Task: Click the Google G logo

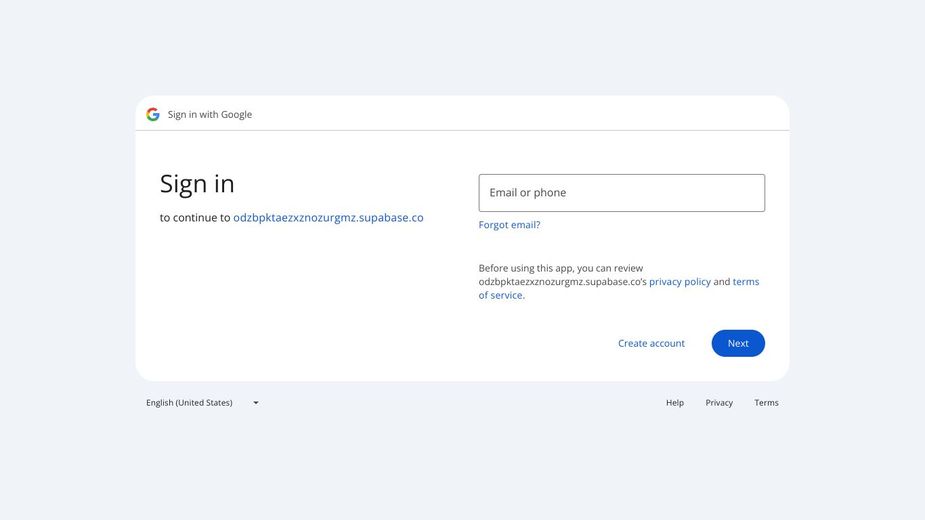Action: [153, 115]
